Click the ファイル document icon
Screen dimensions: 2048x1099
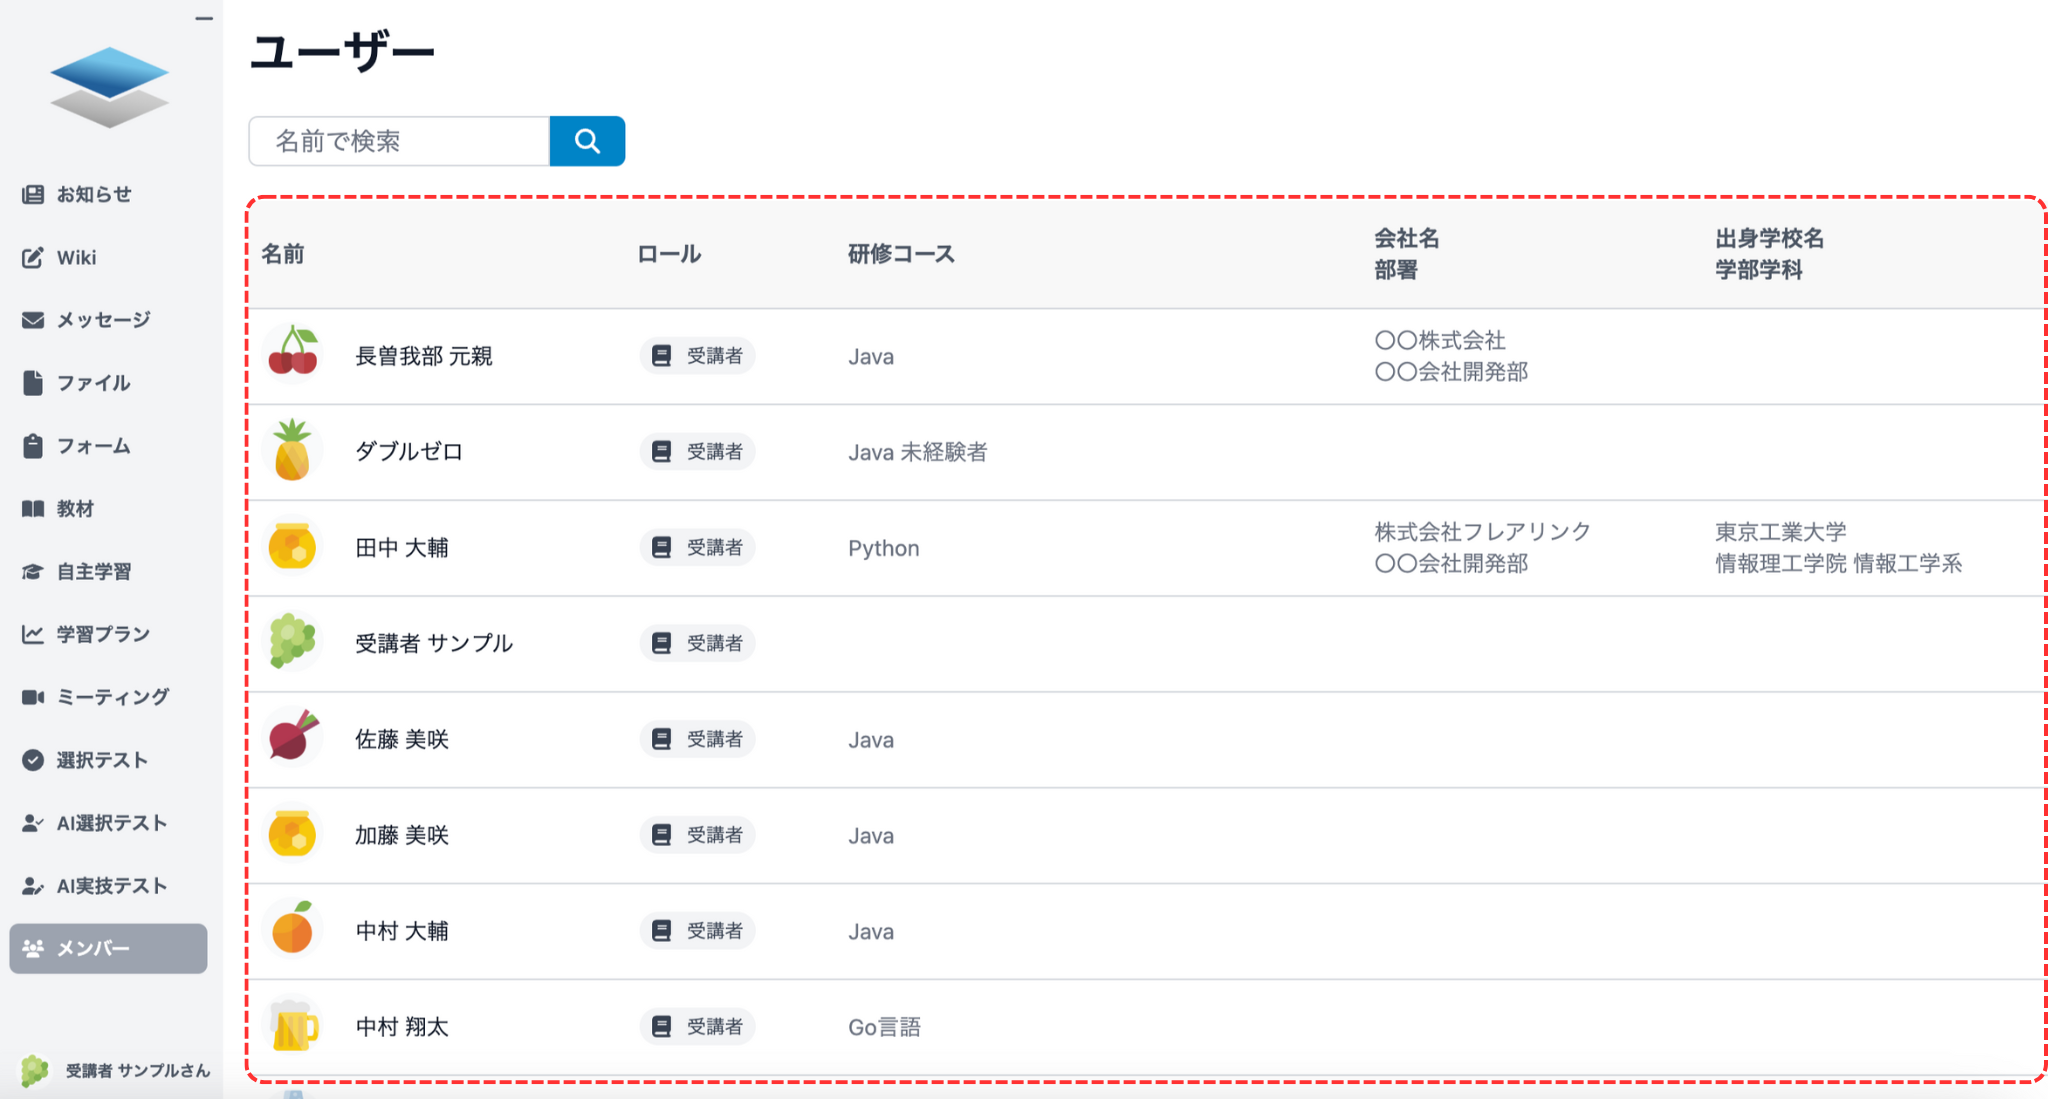(33, 383)
